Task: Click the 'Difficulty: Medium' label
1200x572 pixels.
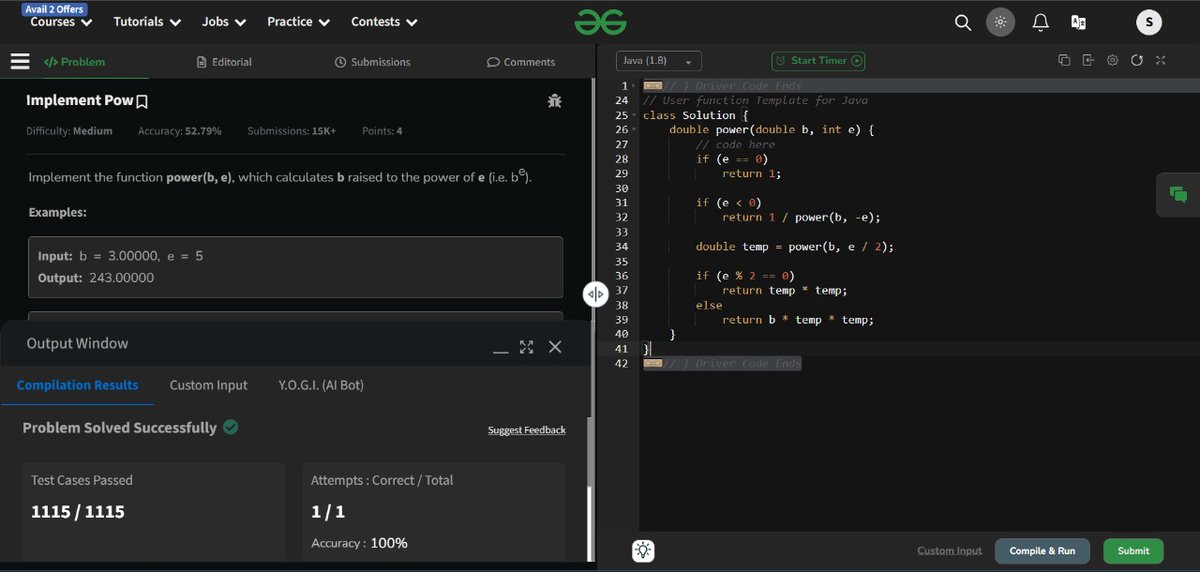Action: point(69,131)
